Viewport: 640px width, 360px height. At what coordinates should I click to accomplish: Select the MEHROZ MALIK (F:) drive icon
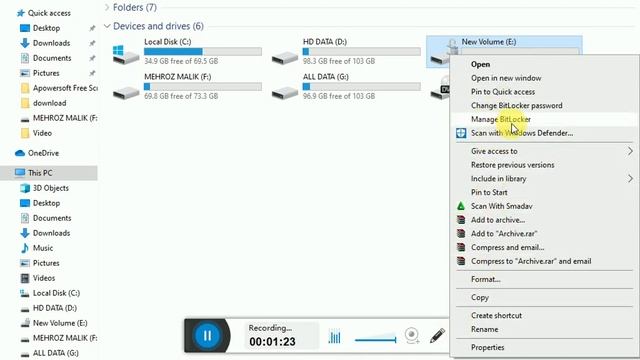click(126, 93)
